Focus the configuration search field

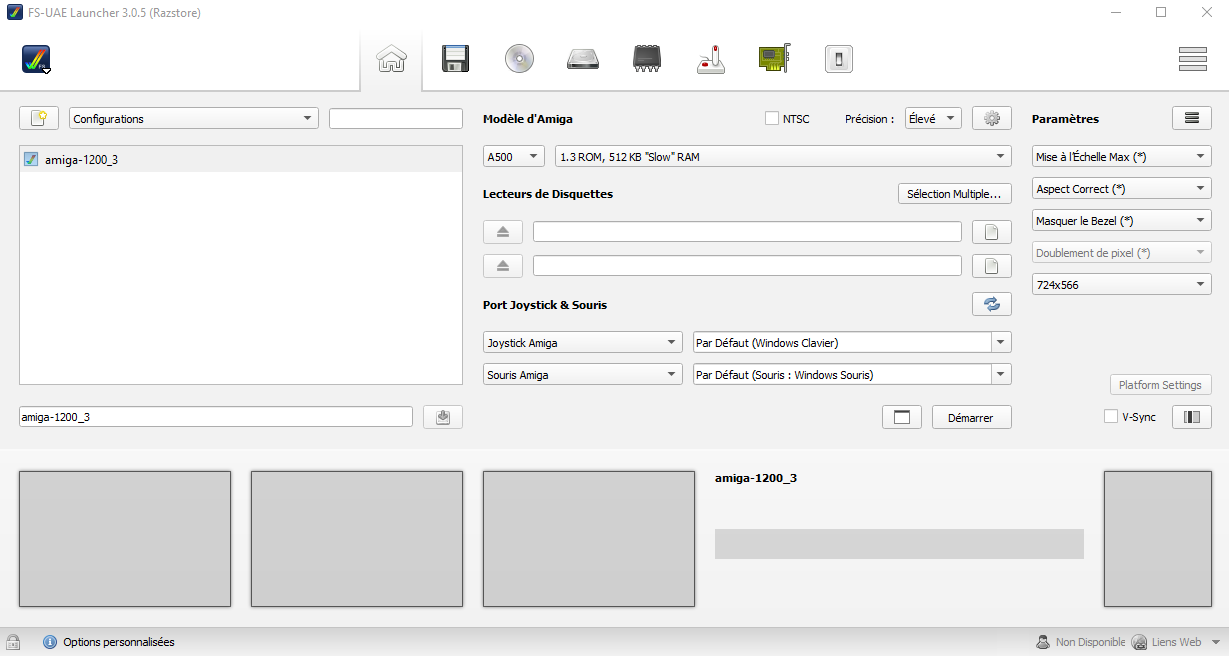396,118
